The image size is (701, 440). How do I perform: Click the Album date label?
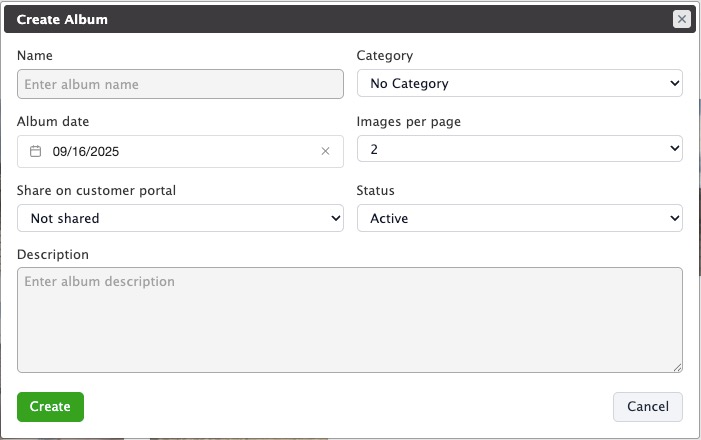(53, 122)
